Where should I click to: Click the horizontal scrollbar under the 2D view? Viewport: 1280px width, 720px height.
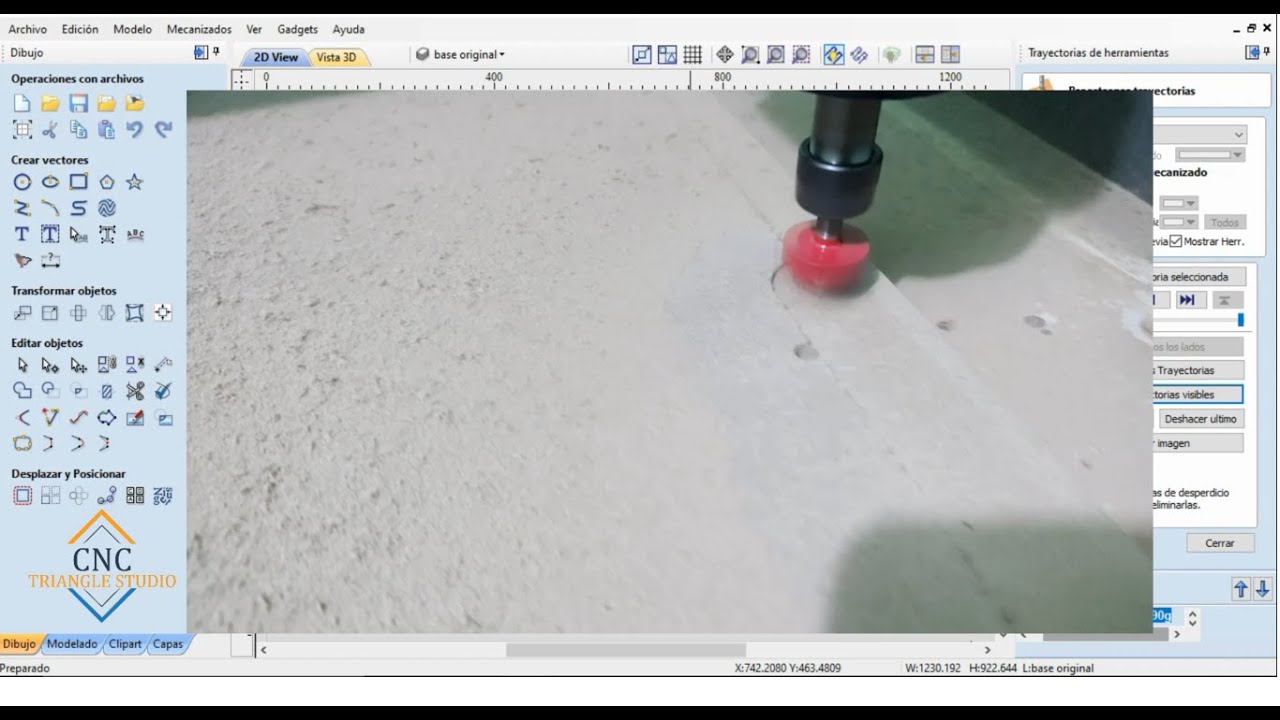click(x=625, y=650)
